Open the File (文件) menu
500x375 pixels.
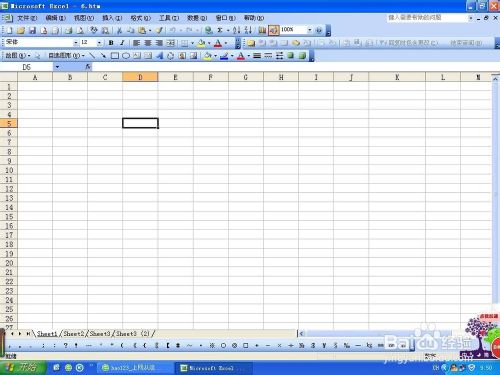[x=27, y=18]
